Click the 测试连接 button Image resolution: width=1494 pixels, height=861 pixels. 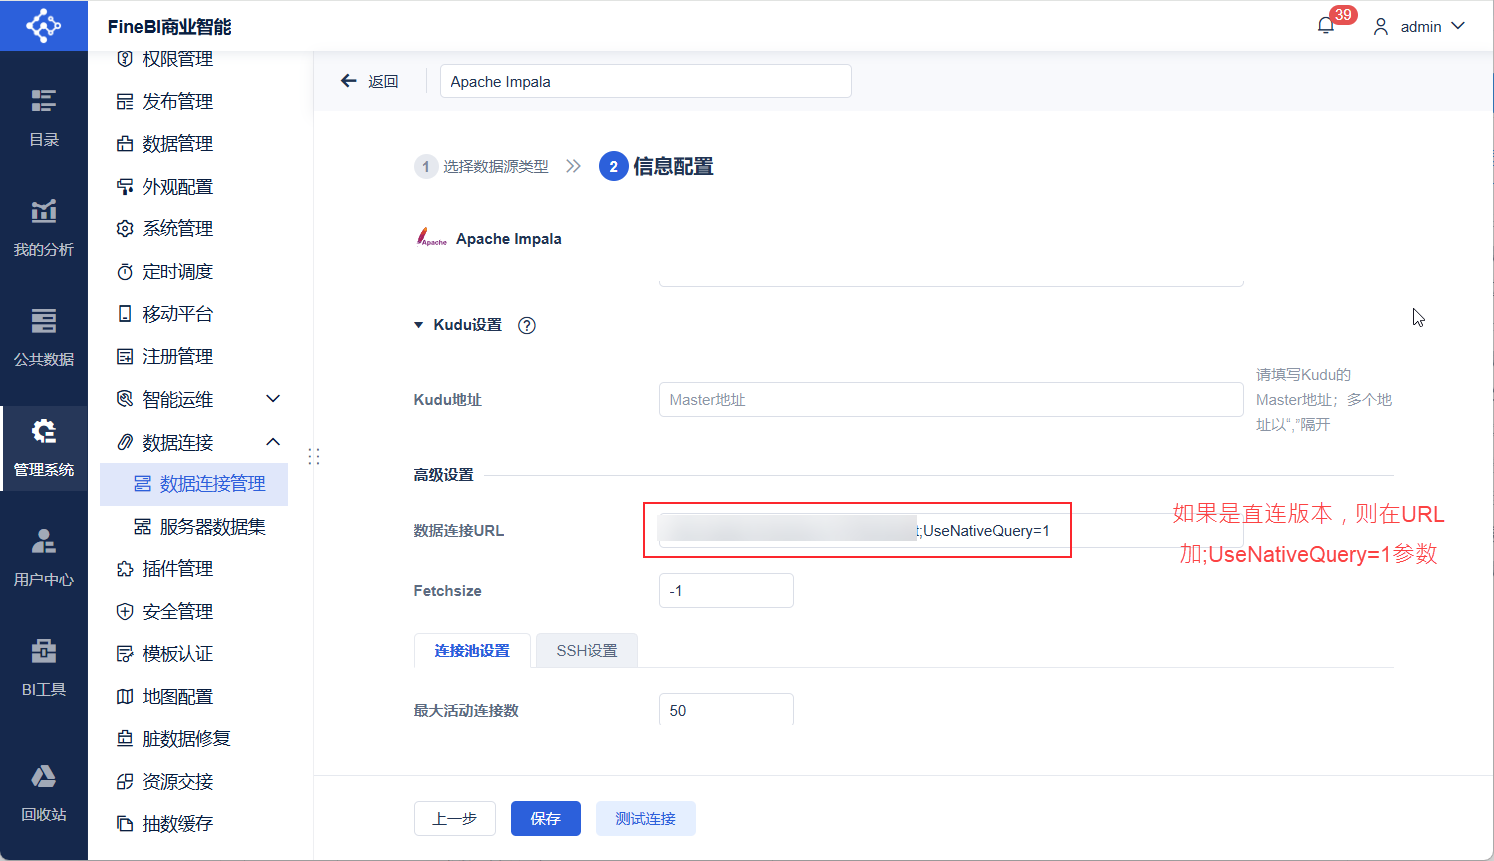[646, 819]
